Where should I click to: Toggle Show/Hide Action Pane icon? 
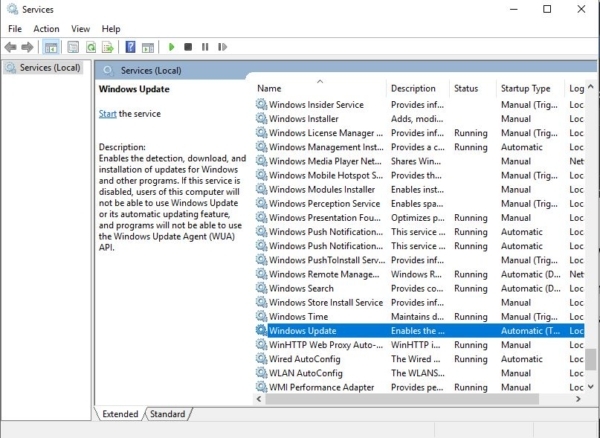pos(148,47)
